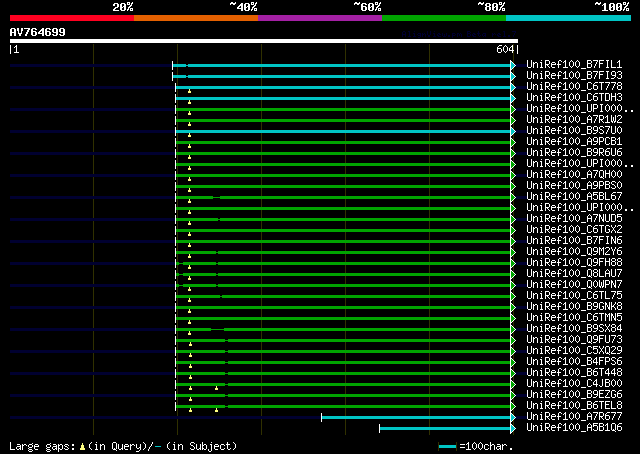Click the cyan ~100% identity color segment
640x454 pixels.
coord(569,18)
